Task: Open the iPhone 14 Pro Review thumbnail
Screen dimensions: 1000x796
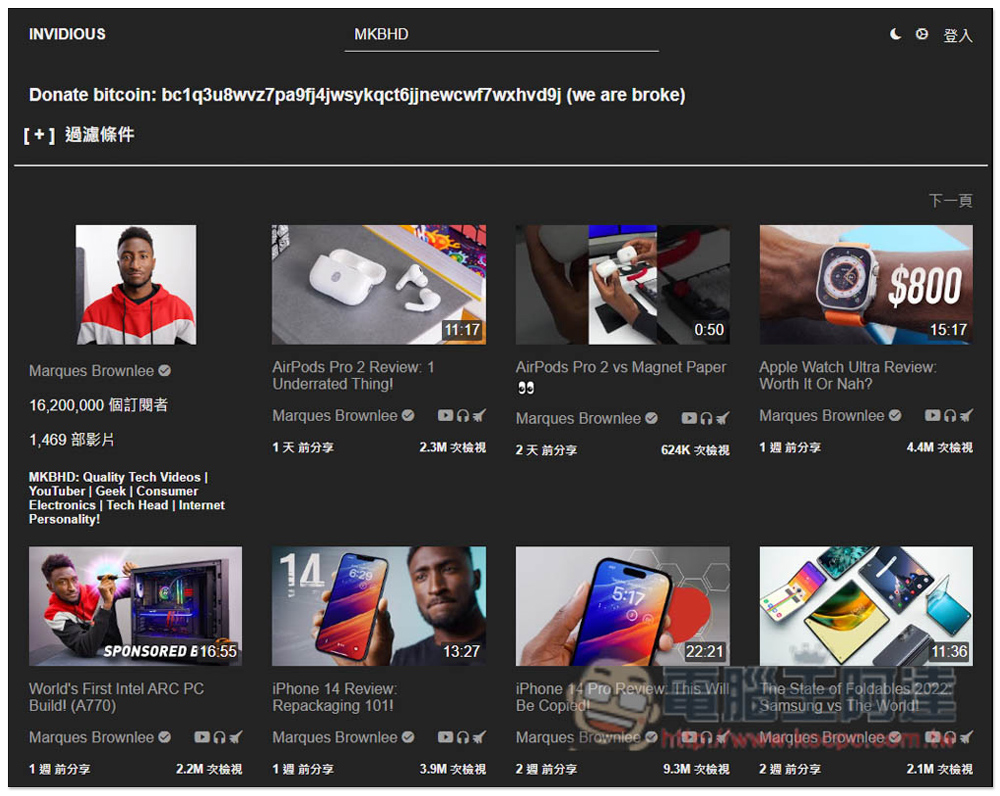Action: (x=622, y=606)
